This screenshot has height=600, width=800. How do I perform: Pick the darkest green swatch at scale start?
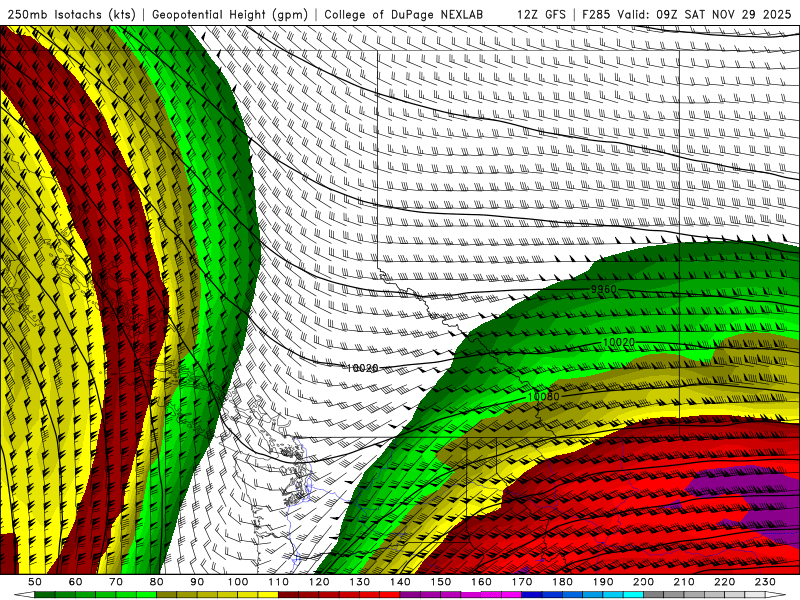coord(45,595)
